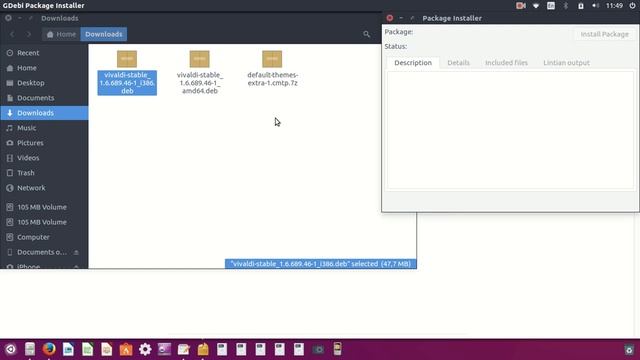Viewport: 640px width, 360px height.
Task: Open the keyboard layout indicator
Action: coord(551,6)
